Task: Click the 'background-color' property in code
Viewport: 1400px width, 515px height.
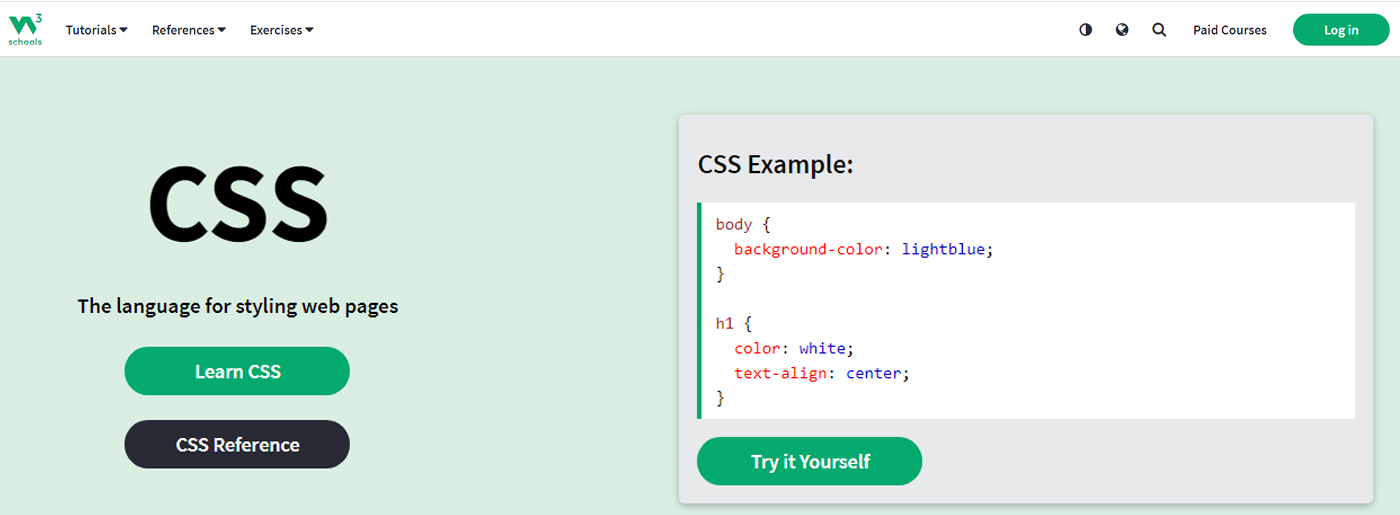Action: [808, 249]
